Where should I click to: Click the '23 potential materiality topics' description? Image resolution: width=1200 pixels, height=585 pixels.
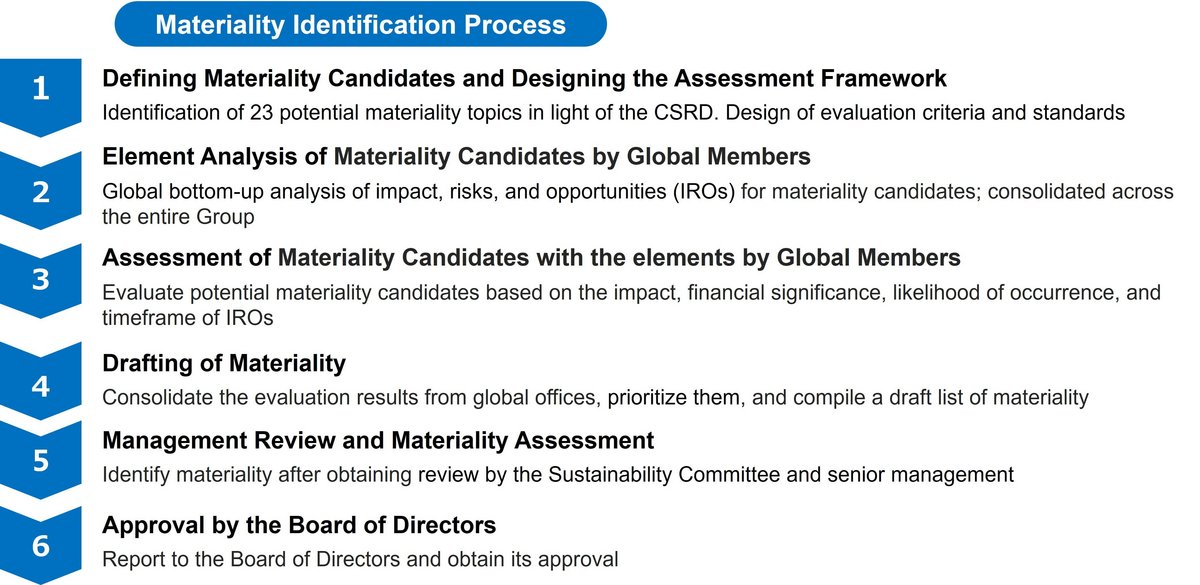click(x=615, y=113)
